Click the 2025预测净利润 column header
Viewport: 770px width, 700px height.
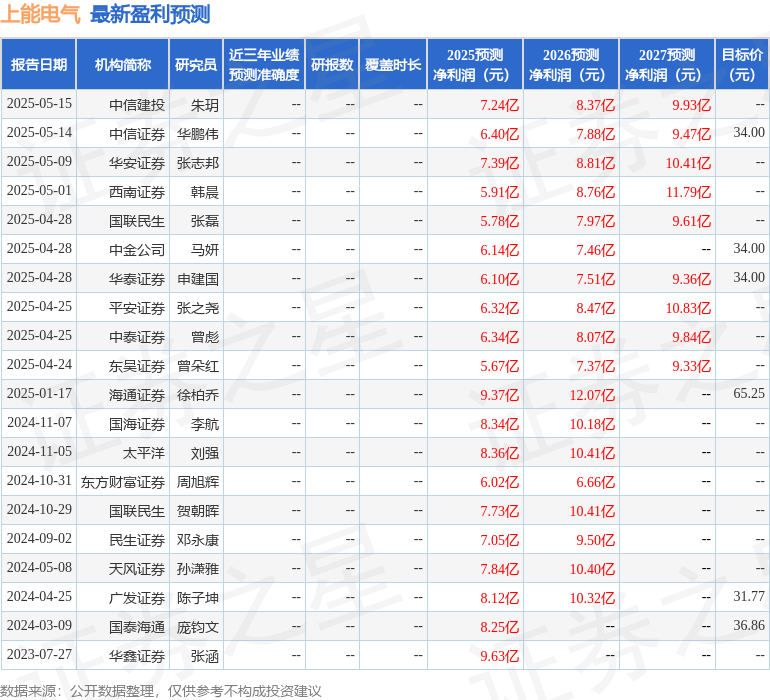tap(474, 65)
